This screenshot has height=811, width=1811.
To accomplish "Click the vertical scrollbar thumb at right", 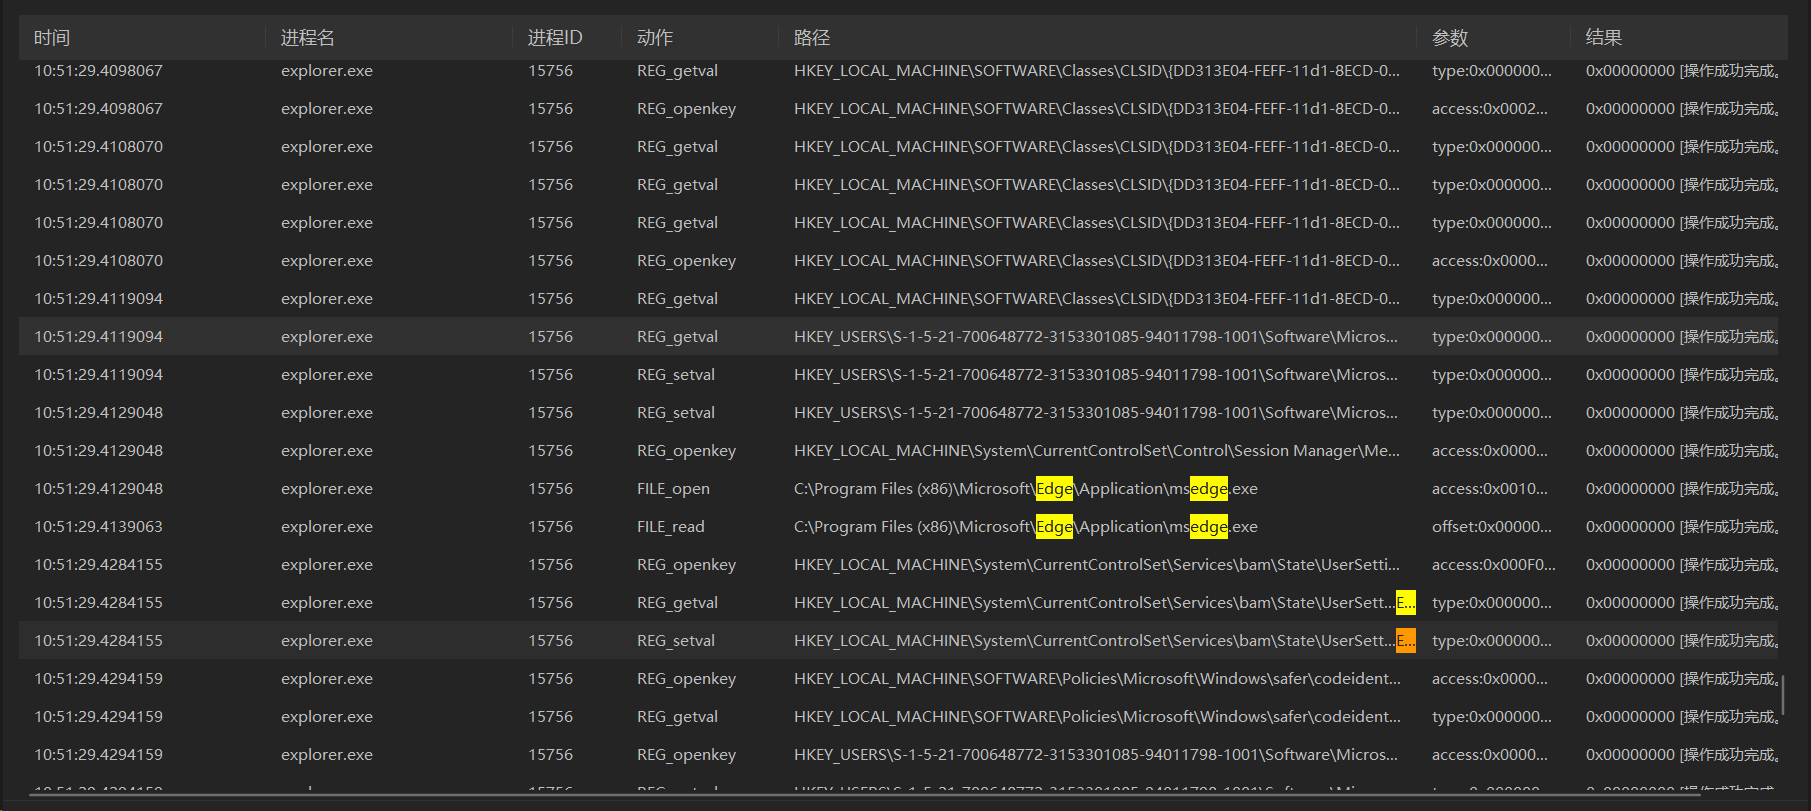I will point(1783,694).
